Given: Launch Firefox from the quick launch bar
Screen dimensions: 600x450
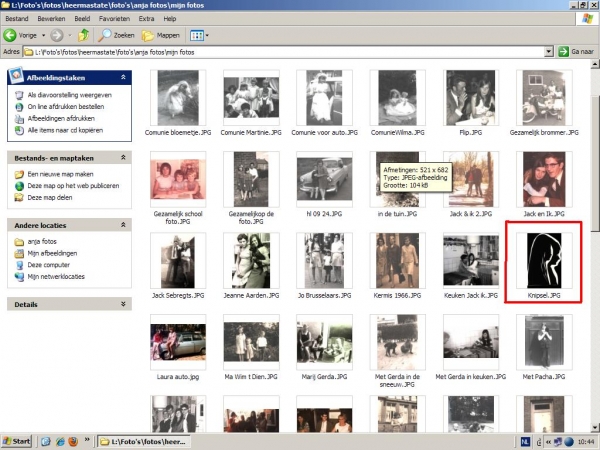Looking at the screenshot, I should (x=73, y=441).
